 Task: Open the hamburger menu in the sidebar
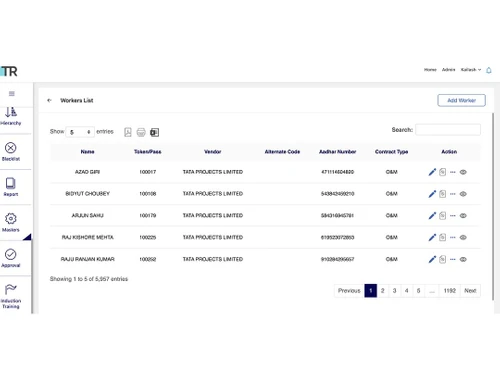12,94
